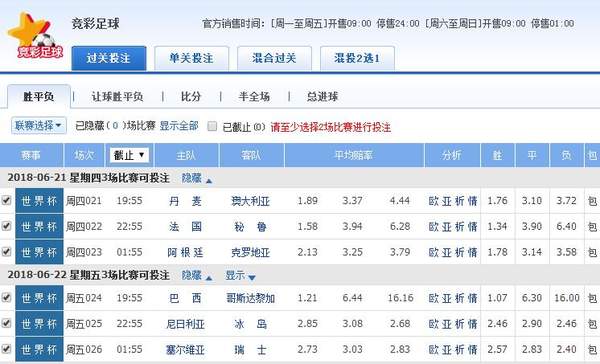
Task: Pick 平 odds 3.10 for 丹麦 match
Action: (532, 201)
